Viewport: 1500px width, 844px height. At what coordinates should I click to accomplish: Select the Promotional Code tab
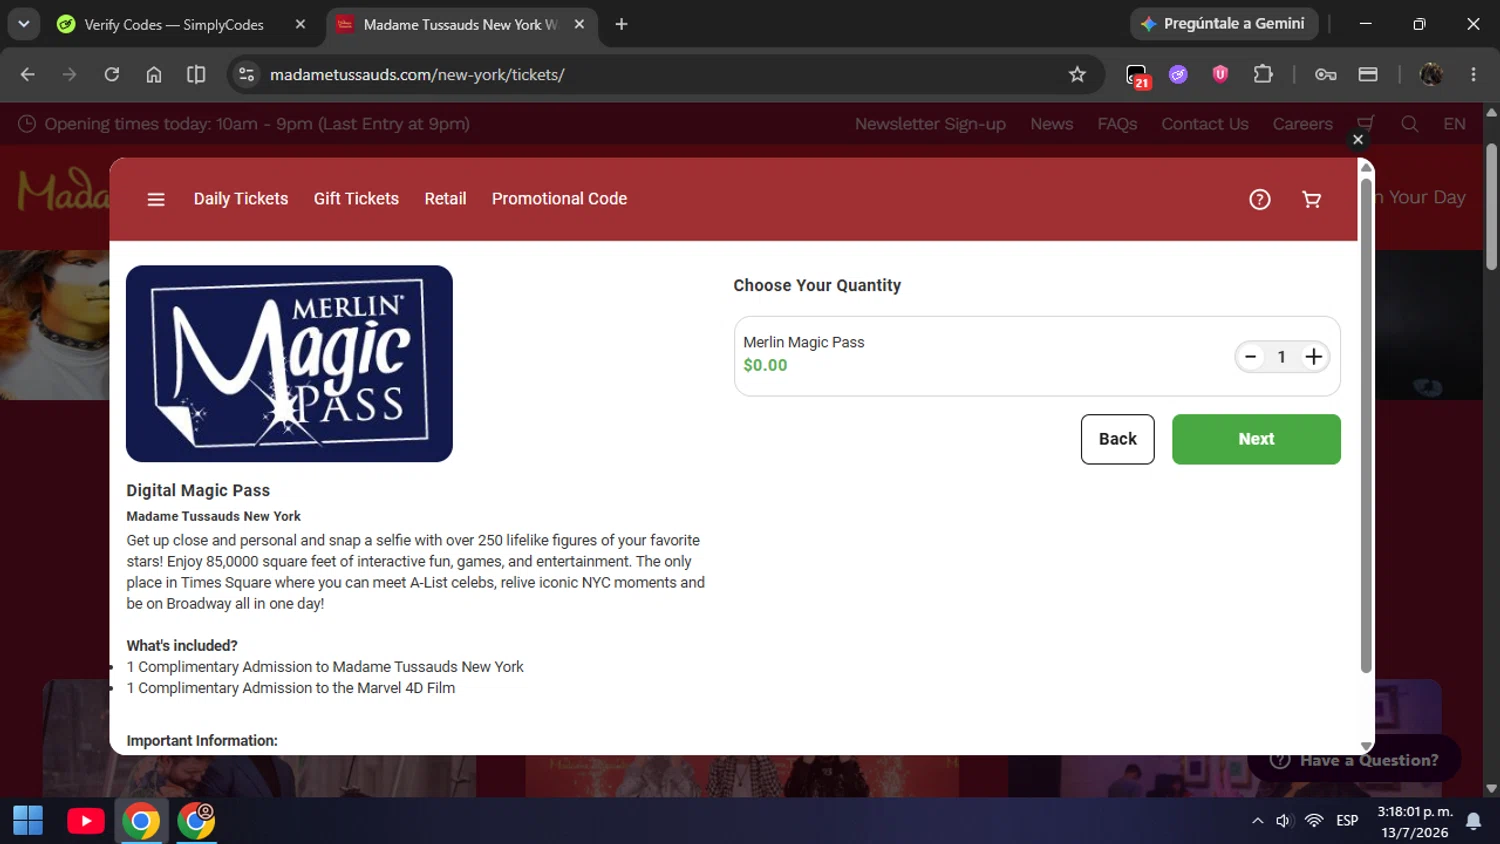[559, 199]
